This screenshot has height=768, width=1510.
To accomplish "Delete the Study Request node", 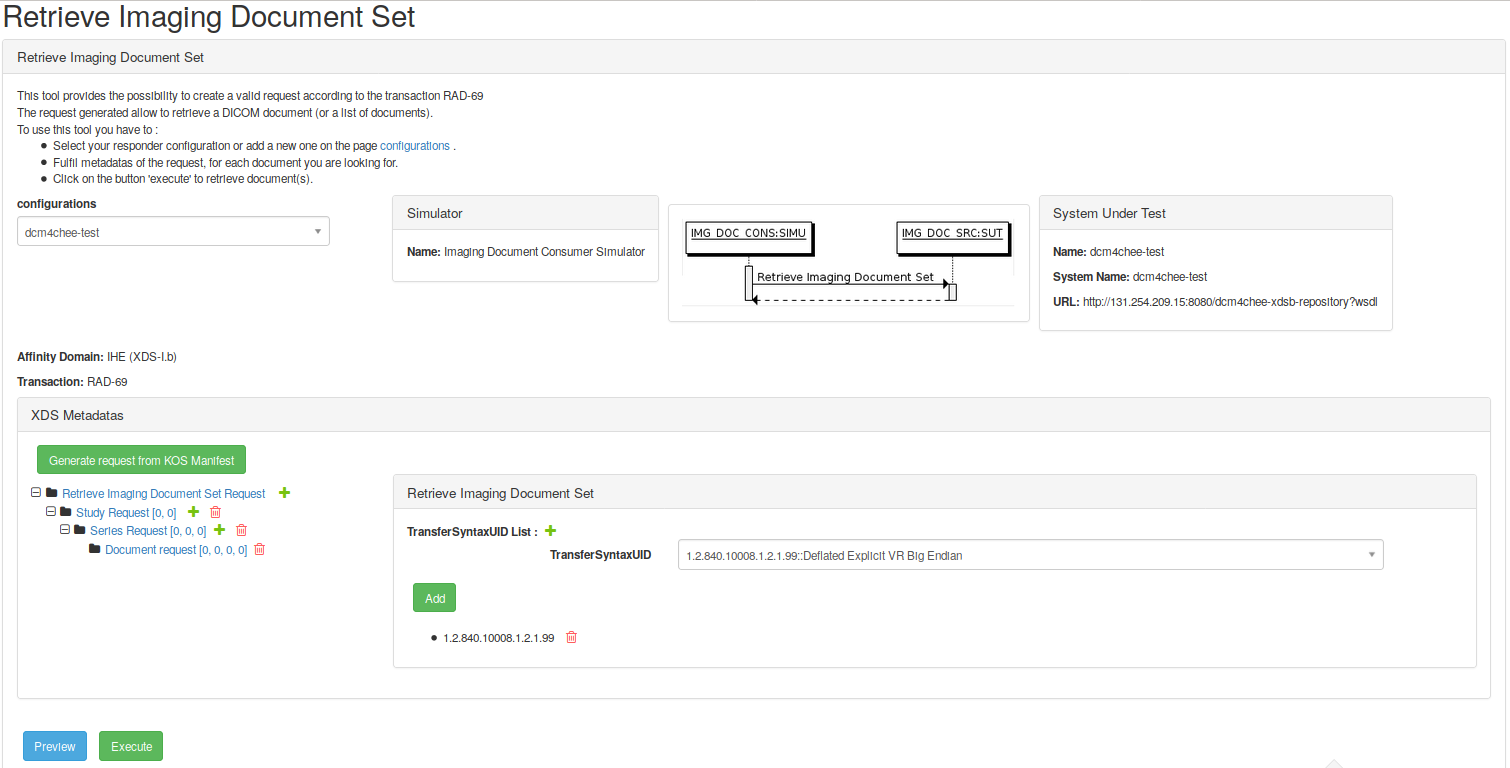I will [x=215, y=512].
